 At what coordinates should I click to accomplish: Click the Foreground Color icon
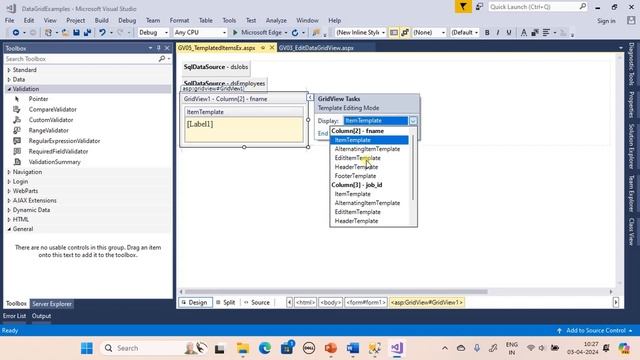pyautogui.click(x=523, y=32)
